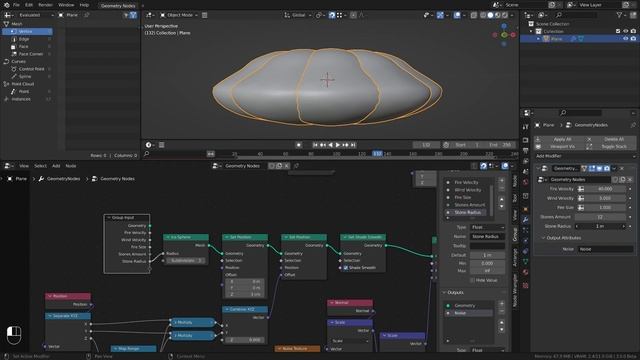This screenshot has width=640, height=360.
Task: Click play reverse button on timeline
Action: tap(330, 145)
